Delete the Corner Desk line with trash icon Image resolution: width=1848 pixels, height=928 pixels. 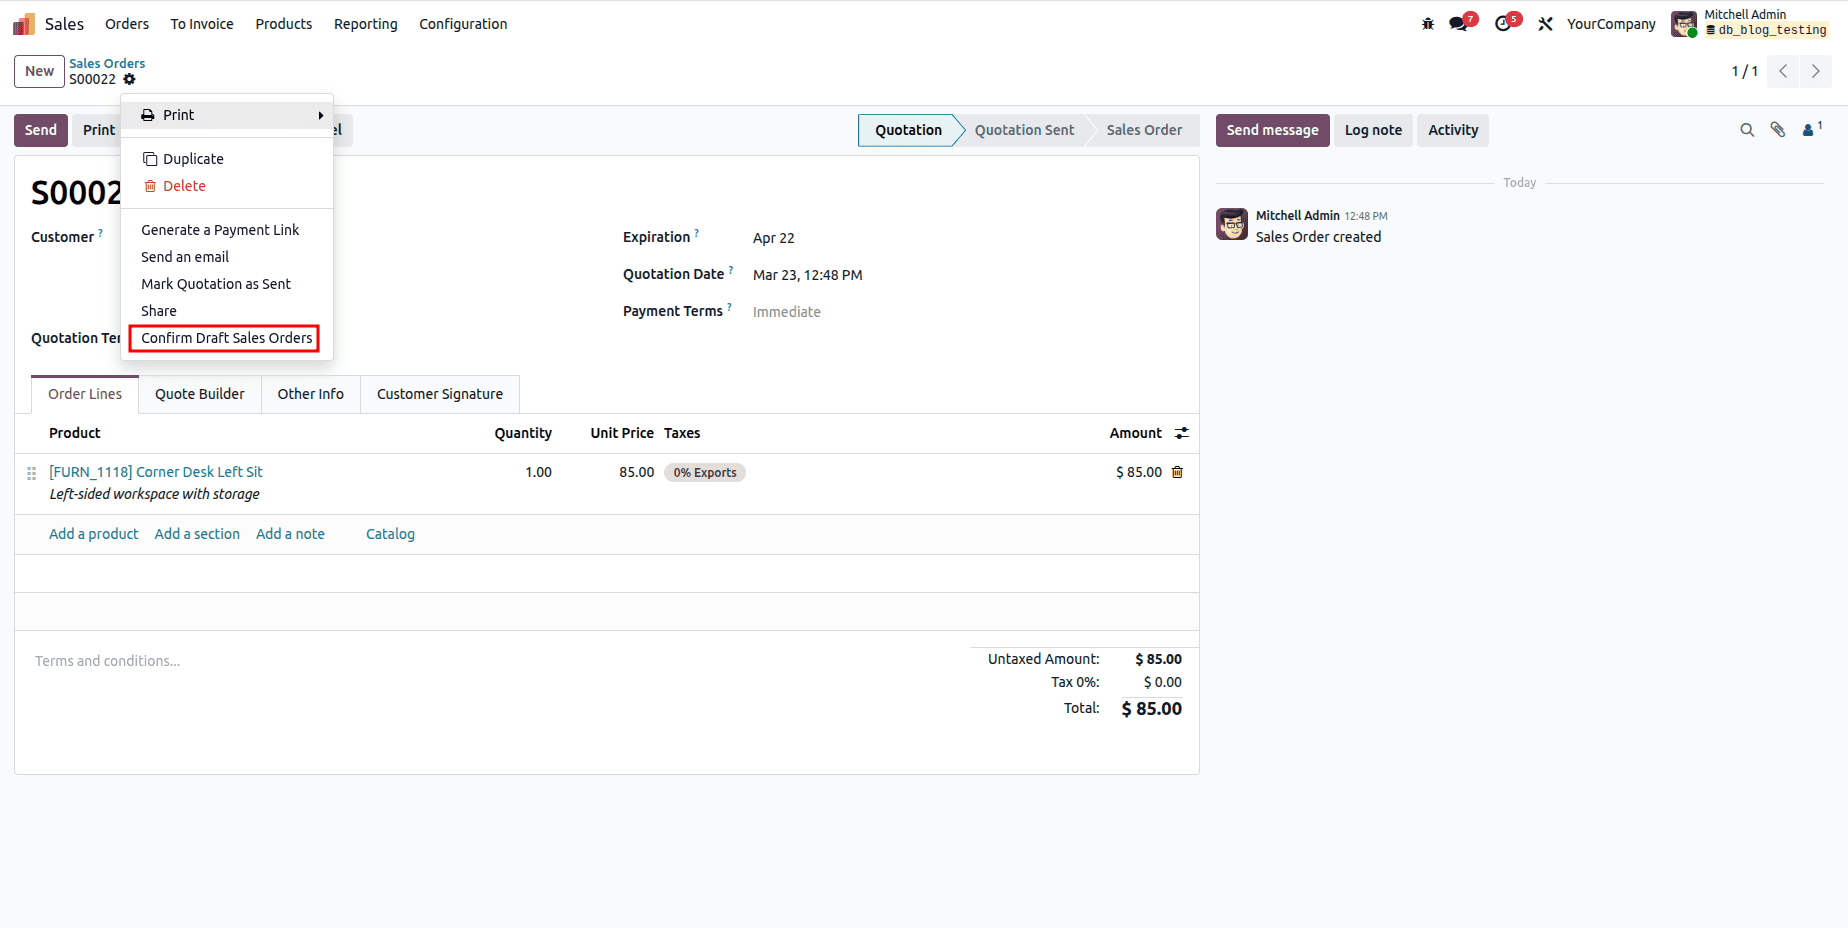click(1177, 471)
